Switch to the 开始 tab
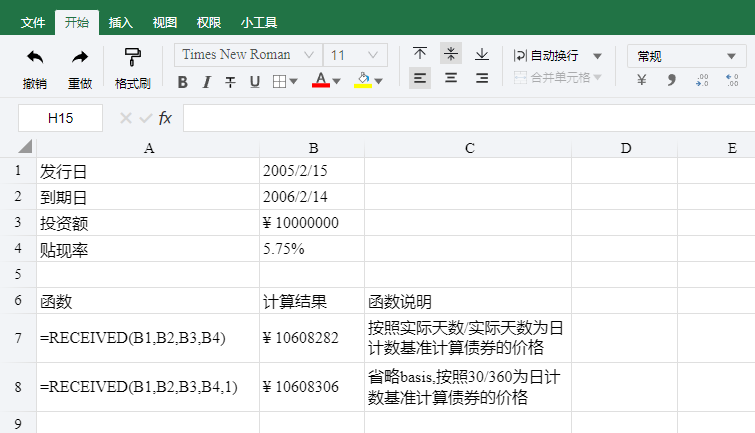 coord(77,23)
